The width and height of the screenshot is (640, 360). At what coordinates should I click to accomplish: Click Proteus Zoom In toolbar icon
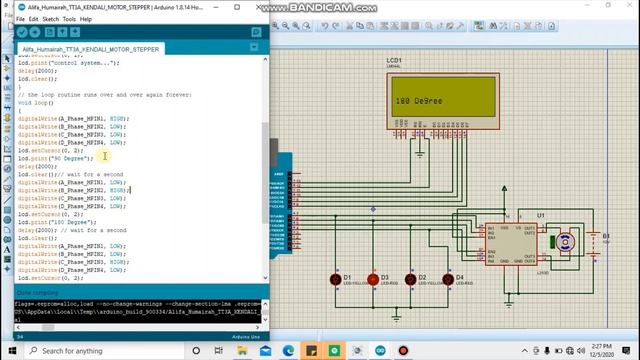[x=275, y=26]
